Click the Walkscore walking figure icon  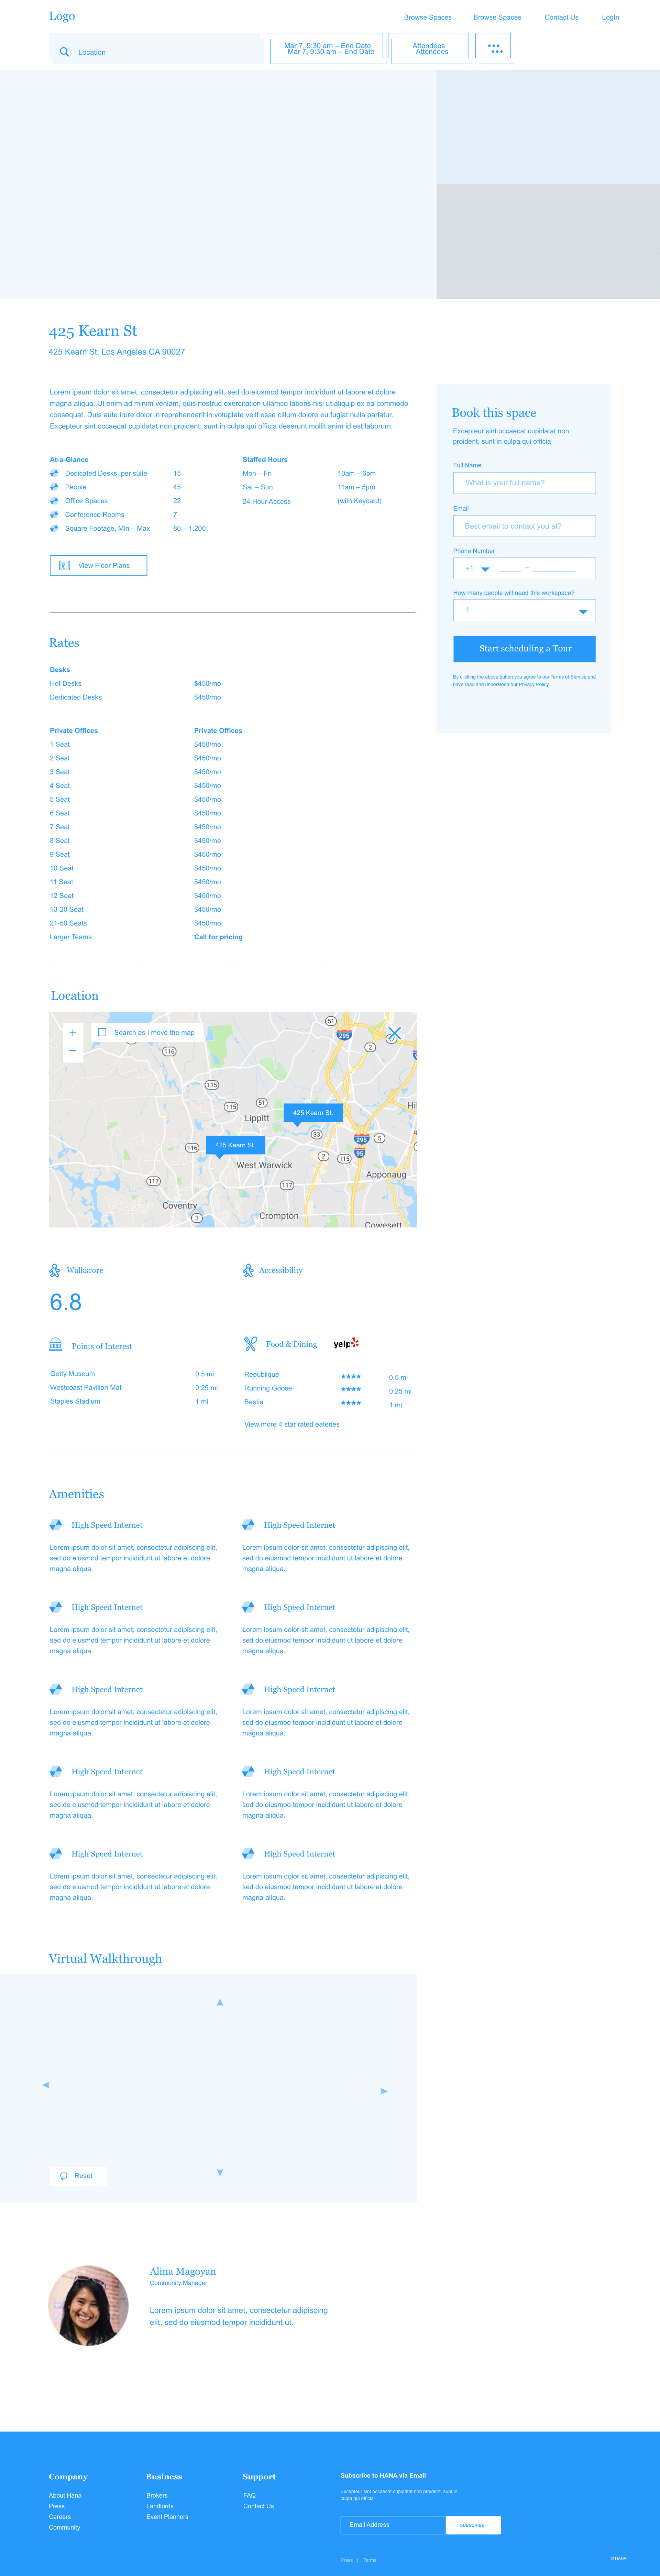click(x=54, y=1270)
